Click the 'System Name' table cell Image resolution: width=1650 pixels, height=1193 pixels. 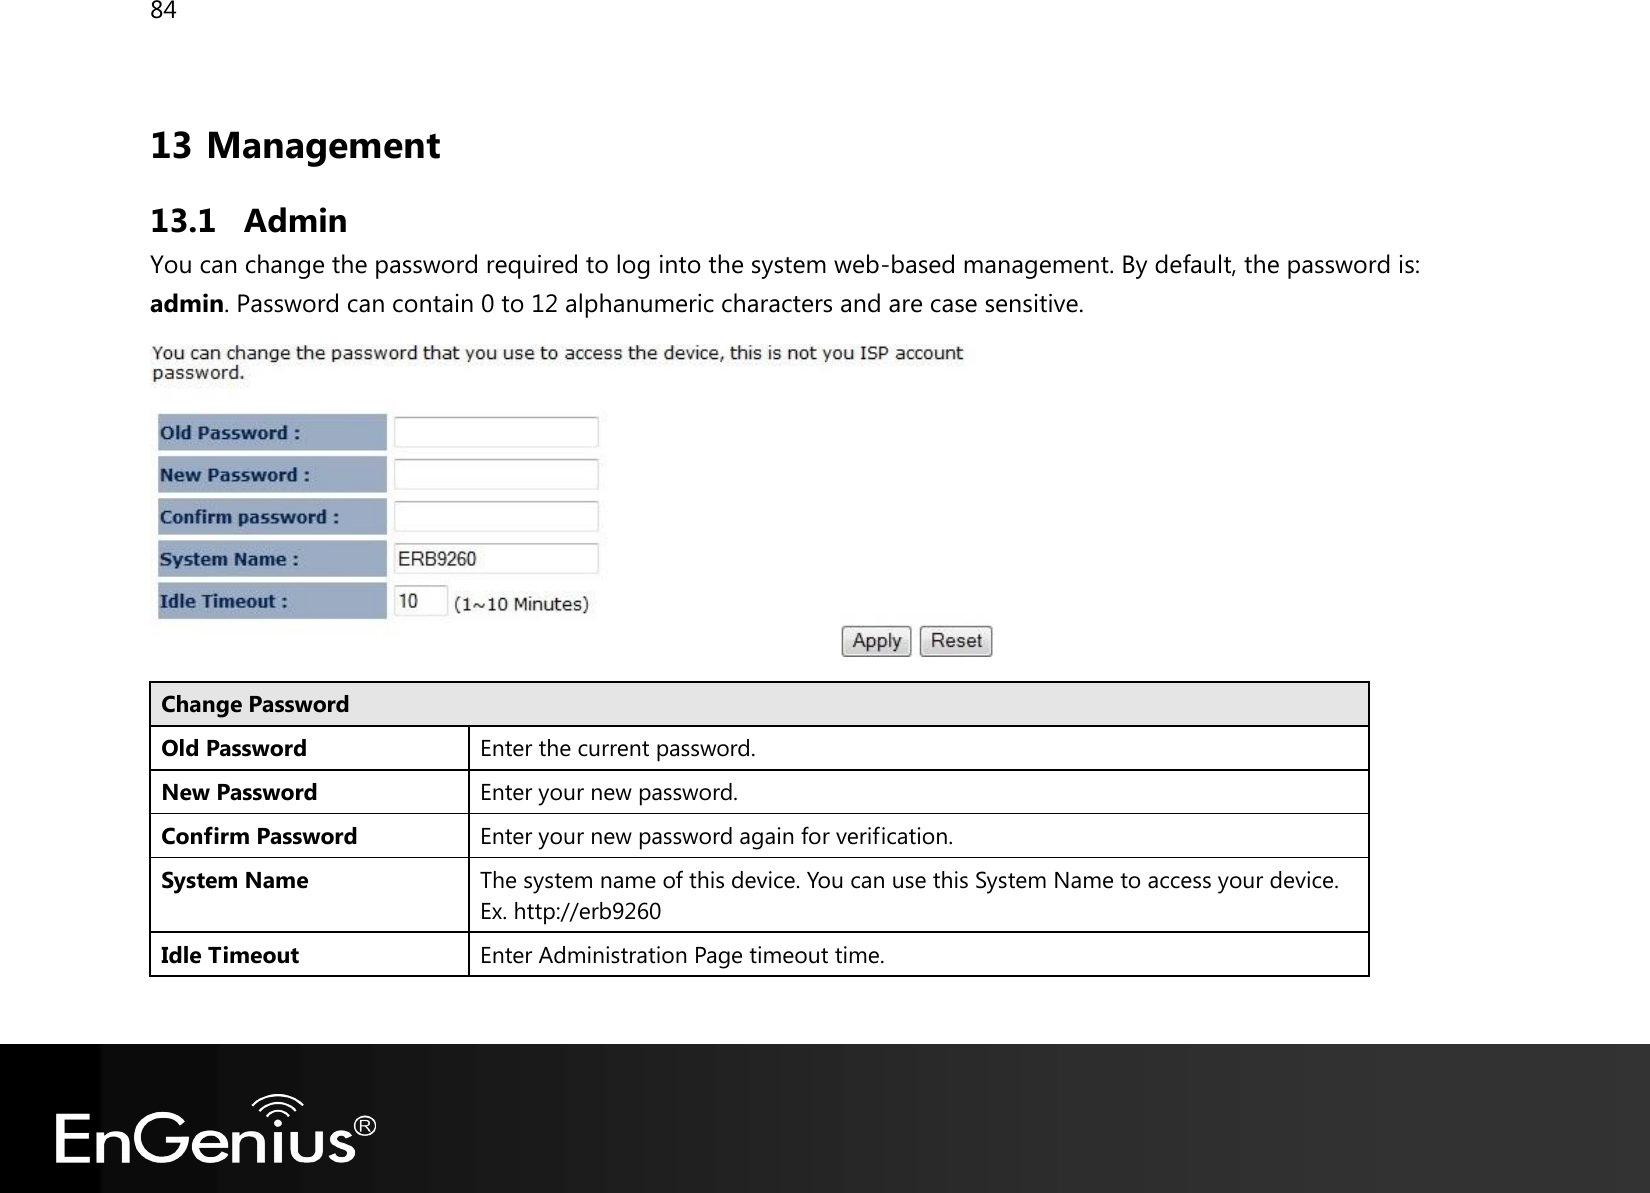[310, 895]
